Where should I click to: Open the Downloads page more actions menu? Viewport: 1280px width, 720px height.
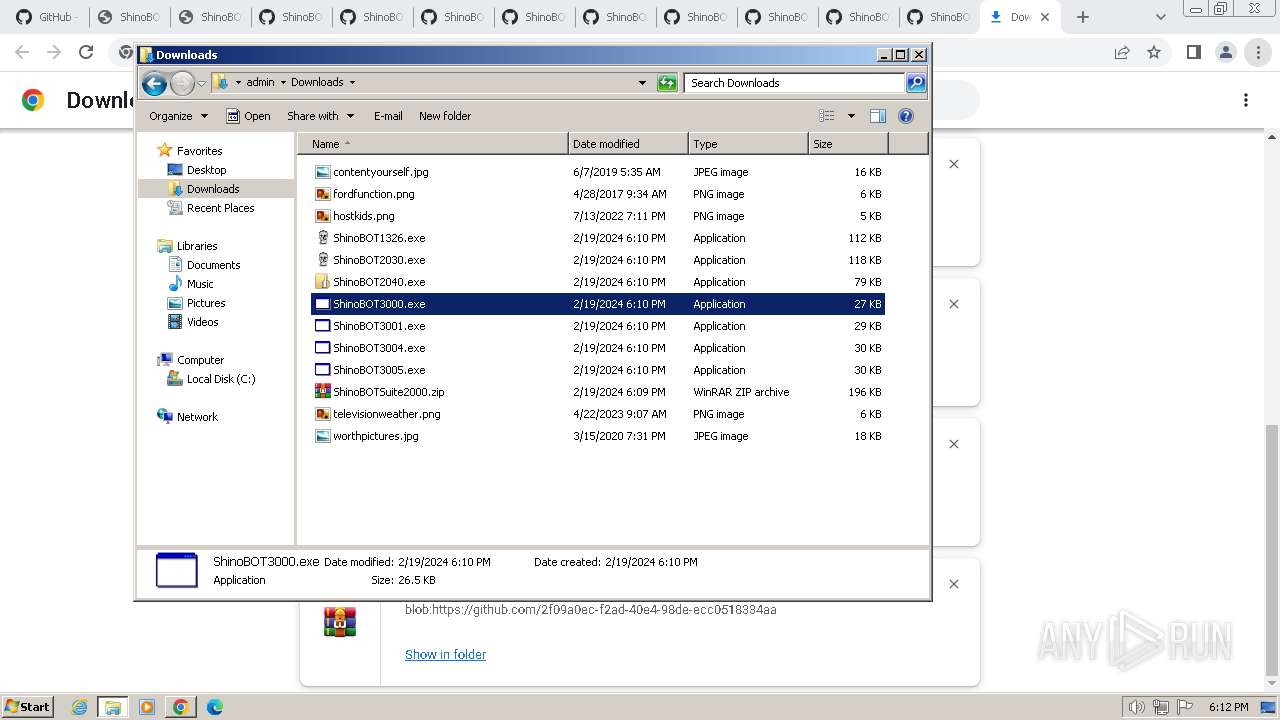coord(1246,100)
